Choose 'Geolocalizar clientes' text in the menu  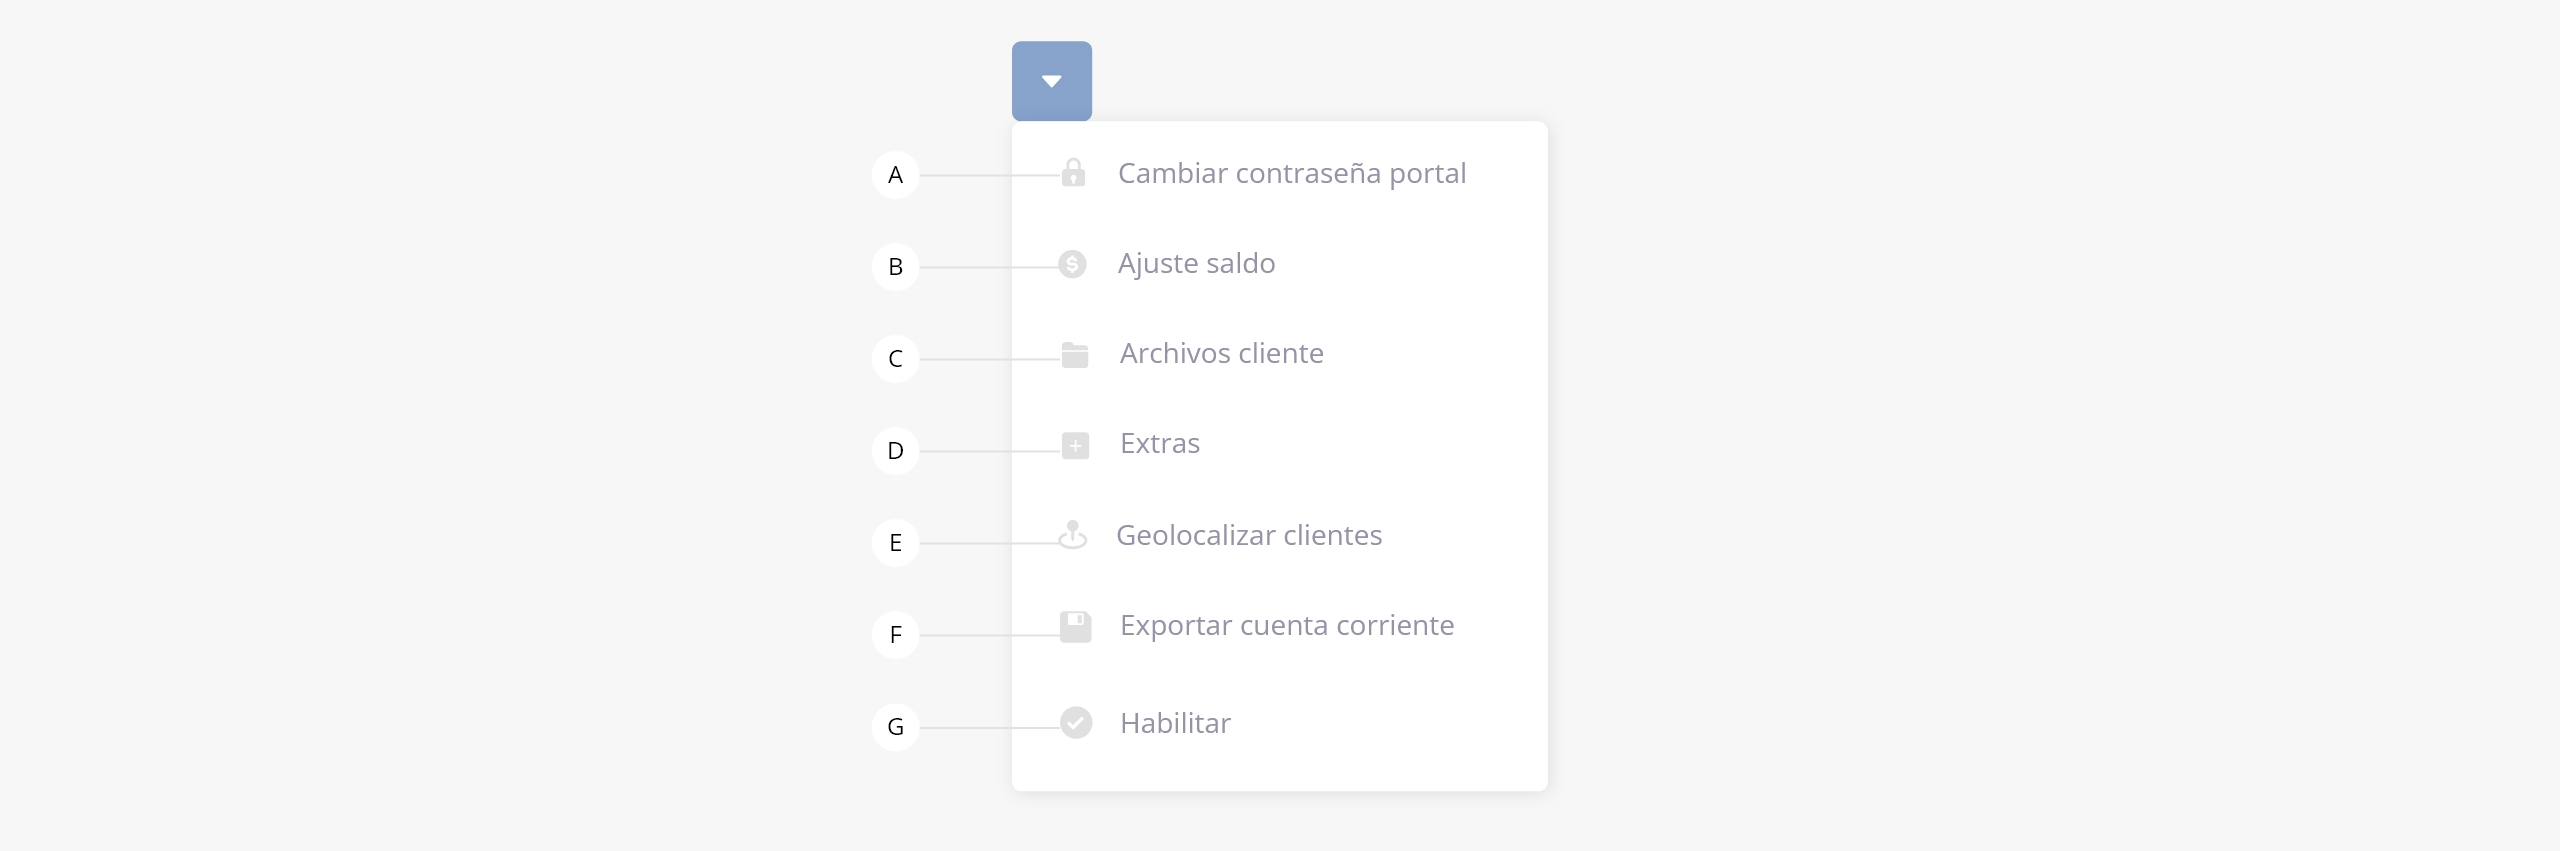[x=1249, y=536]
